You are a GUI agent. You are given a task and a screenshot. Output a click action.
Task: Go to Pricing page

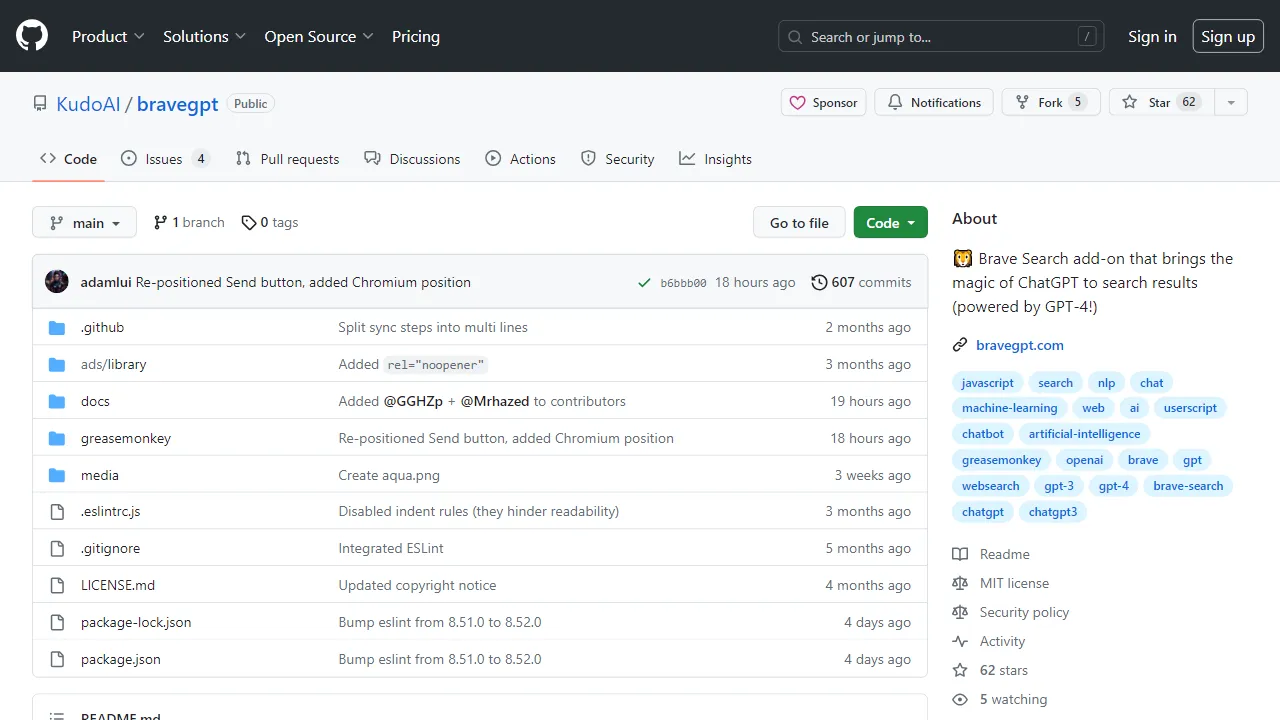(416, 36)
